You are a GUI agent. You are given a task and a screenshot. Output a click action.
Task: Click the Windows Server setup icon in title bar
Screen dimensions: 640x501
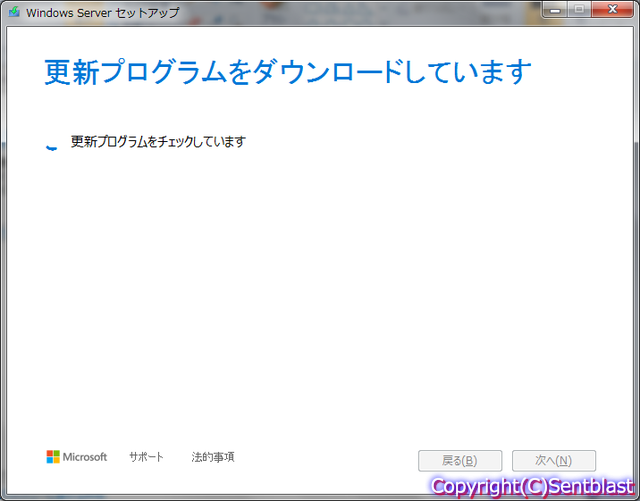14,11
